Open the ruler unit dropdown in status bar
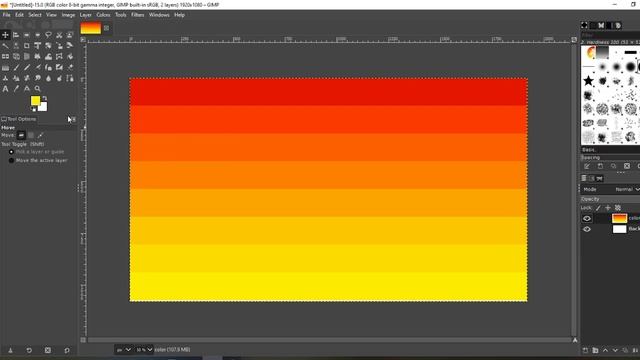640x360 pixels. click(123, 350)
